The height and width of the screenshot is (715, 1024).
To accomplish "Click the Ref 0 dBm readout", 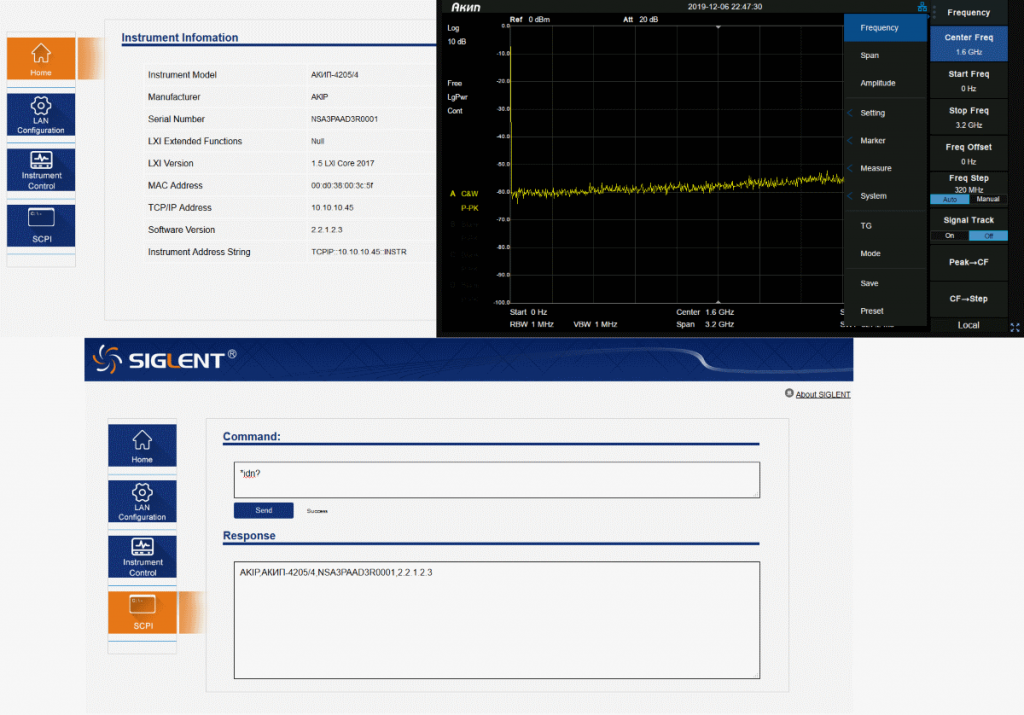I will click(530, 20).
